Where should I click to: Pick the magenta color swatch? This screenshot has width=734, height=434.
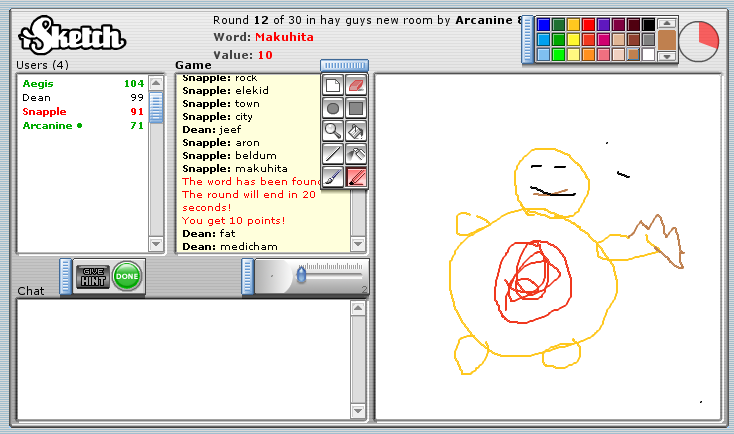603,40
